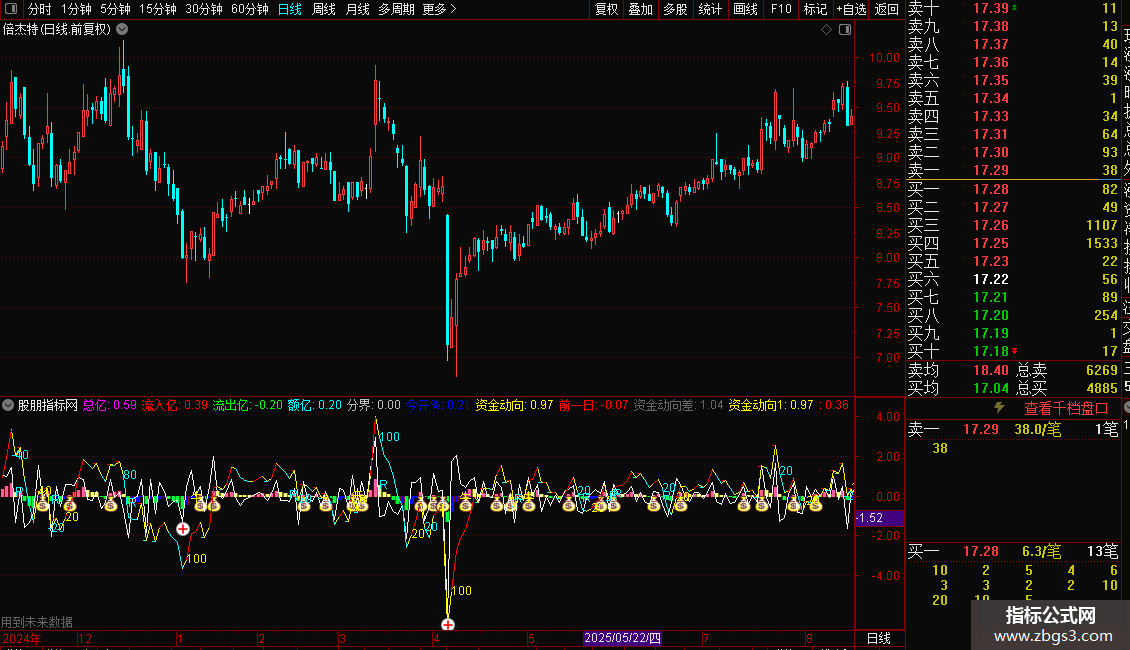Click the -1.52 indicator value tag
The width and height of the screenshot is (1130, 650).
pyautogui.click(x=878, y=517)
